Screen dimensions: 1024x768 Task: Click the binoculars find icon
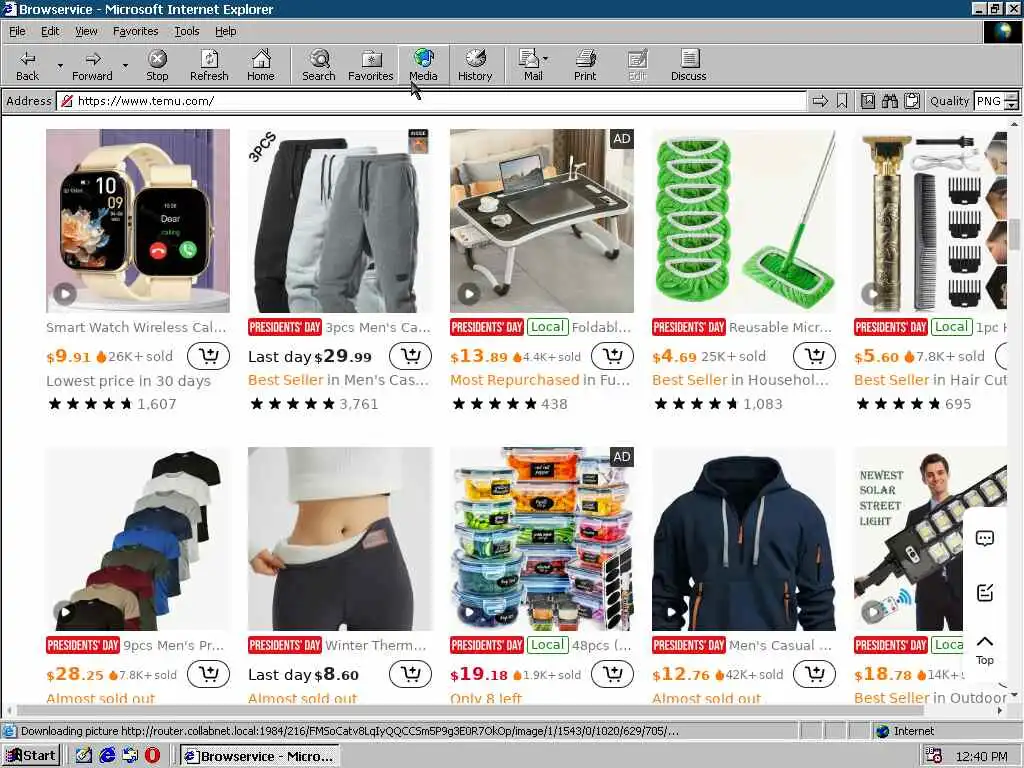coord(889,101)
